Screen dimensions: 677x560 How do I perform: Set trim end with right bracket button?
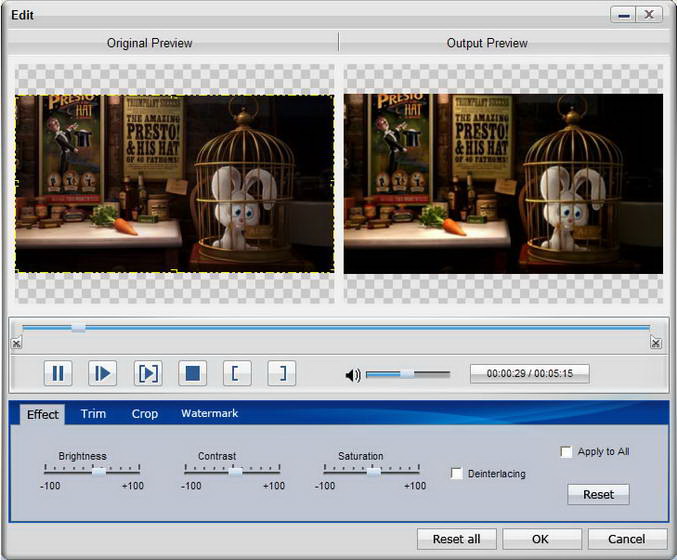click(281, 374)
